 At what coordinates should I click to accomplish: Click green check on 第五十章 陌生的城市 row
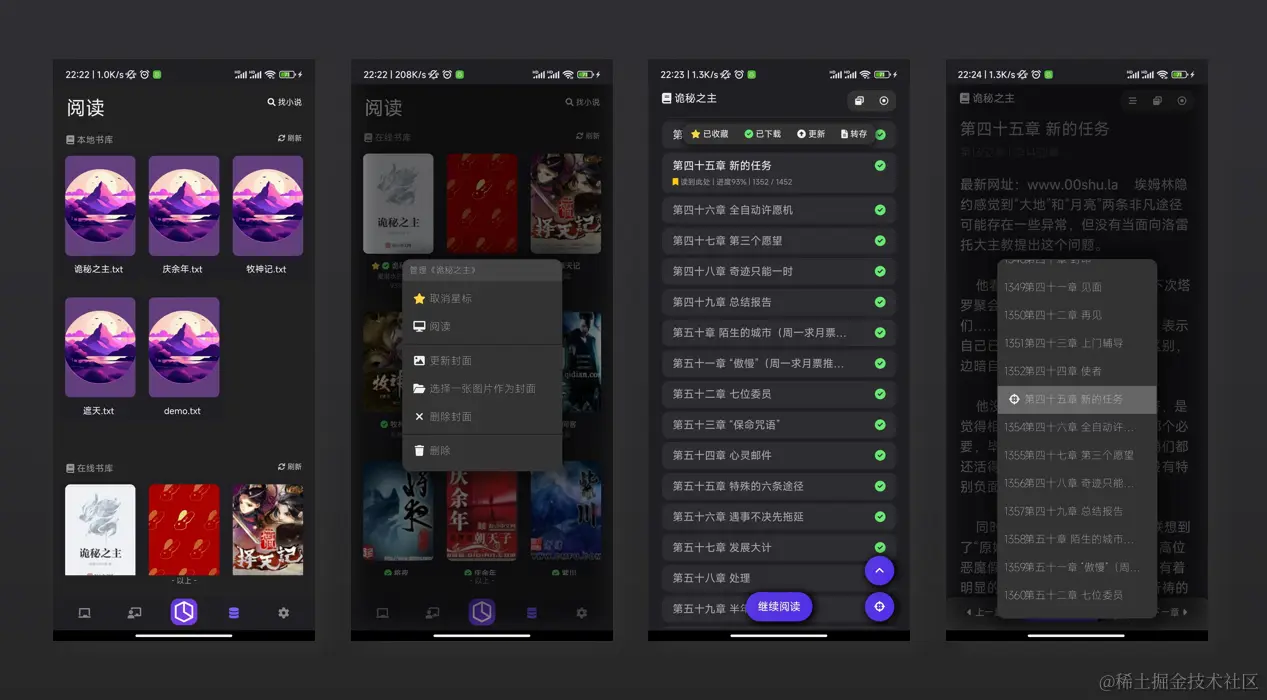click(x=880, y=332)
